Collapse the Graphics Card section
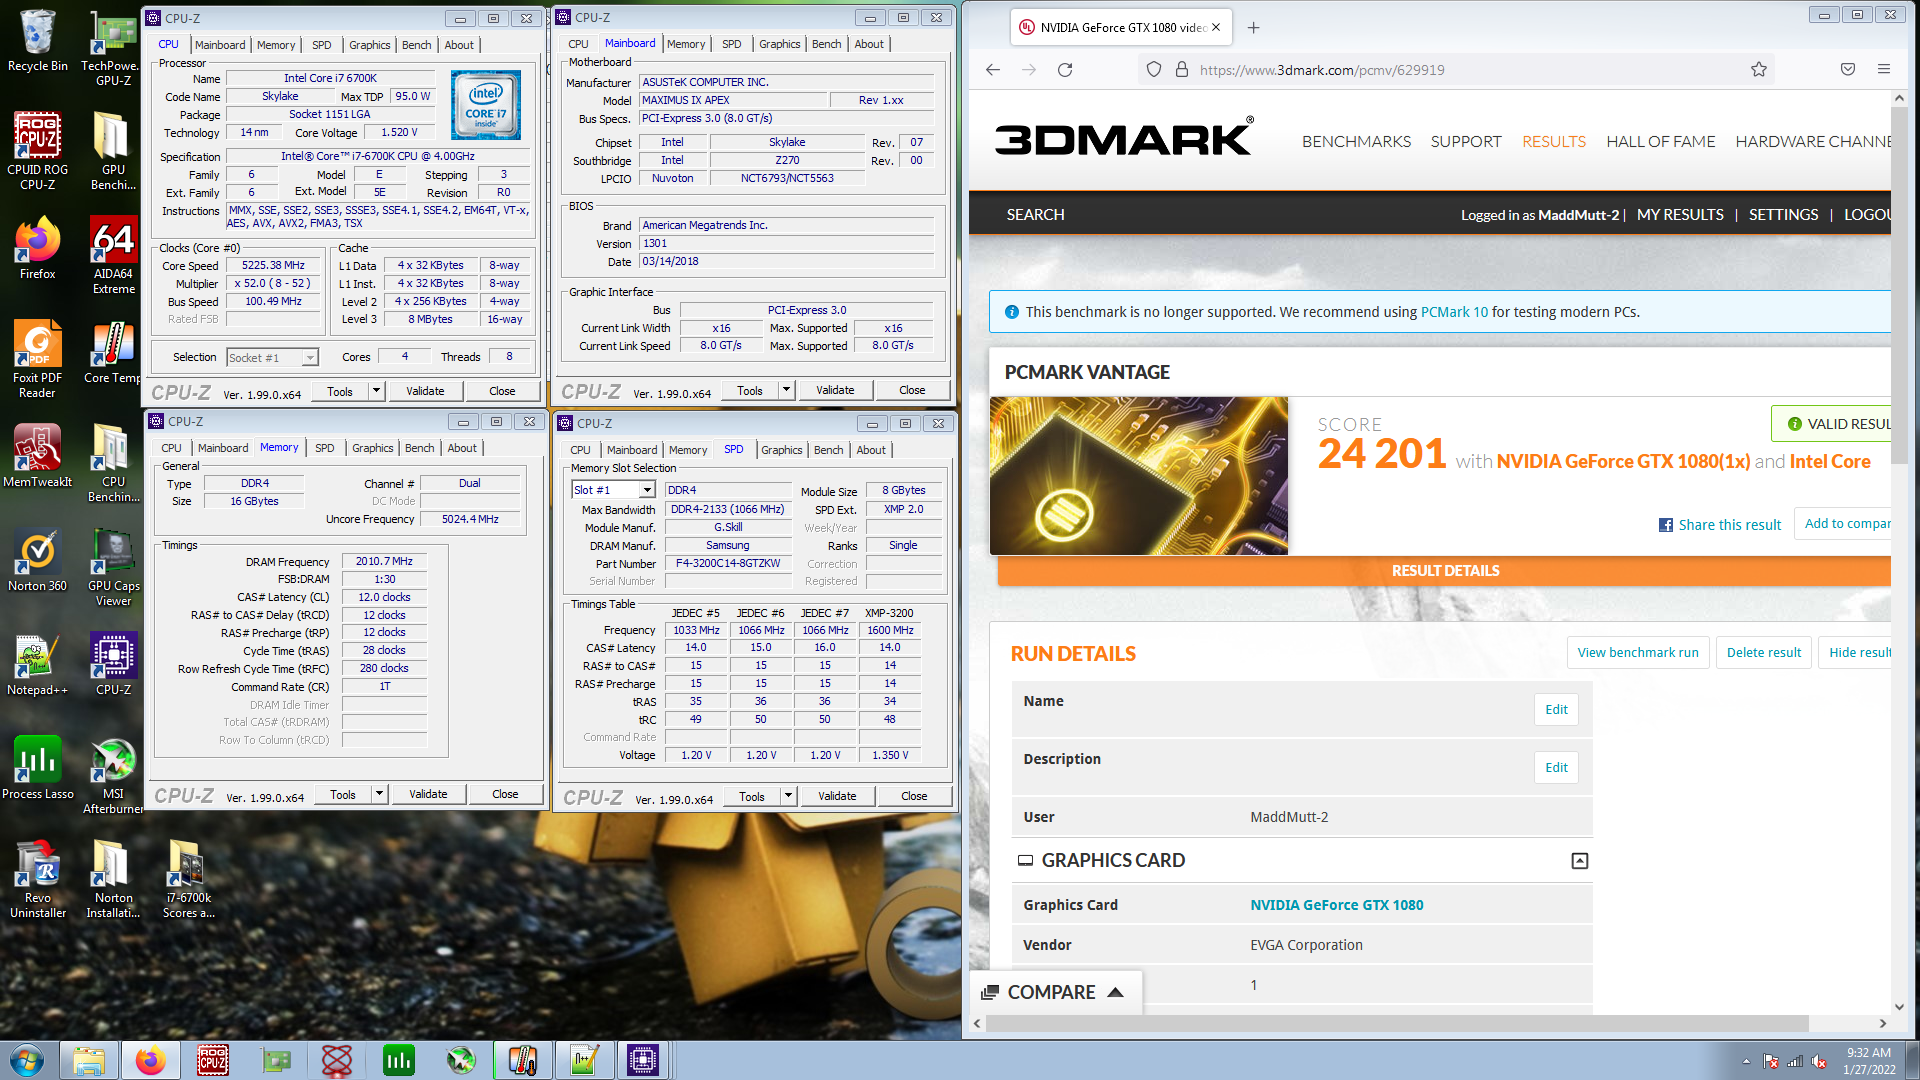Viewport: 1920px width, 1080px height. coord(1580,860)
